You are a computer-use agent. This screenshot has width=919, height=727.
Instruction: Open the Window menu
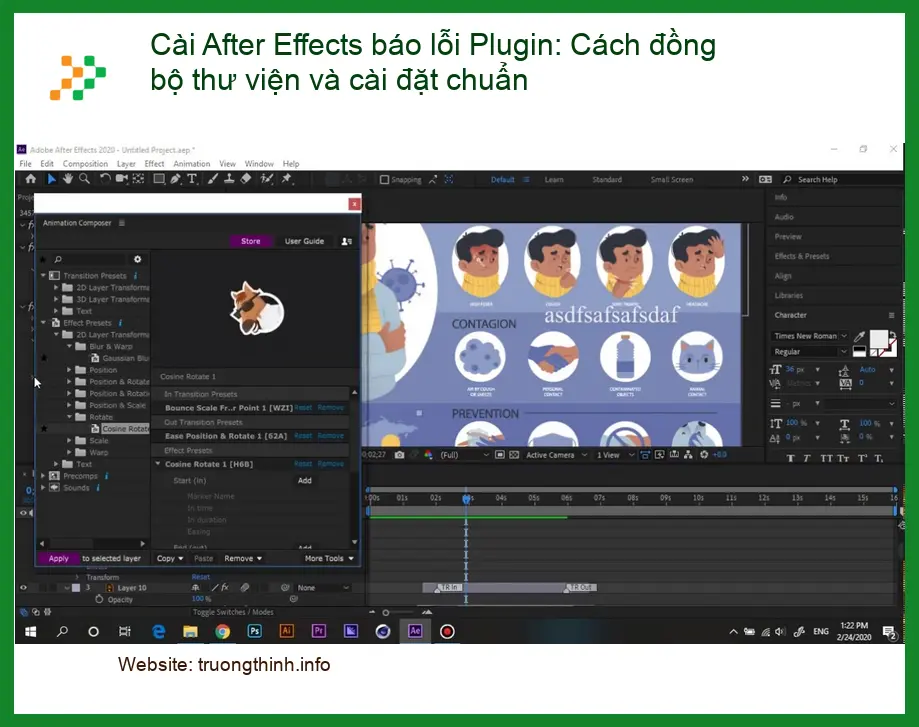pyautogui.click(x=259, y=164)
